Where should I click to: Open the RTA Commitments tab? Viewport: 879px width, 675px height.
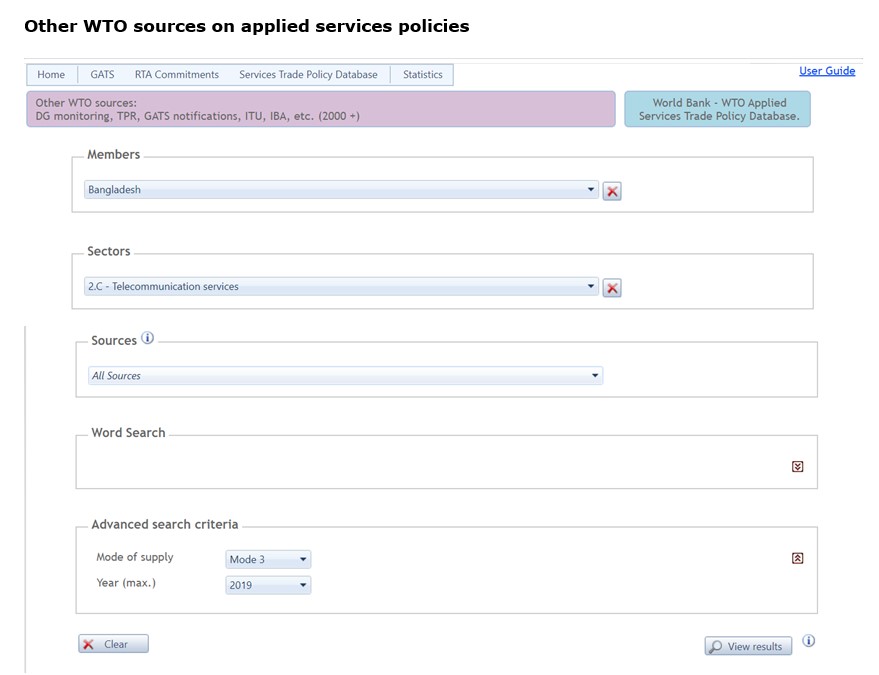coord(177,75)
